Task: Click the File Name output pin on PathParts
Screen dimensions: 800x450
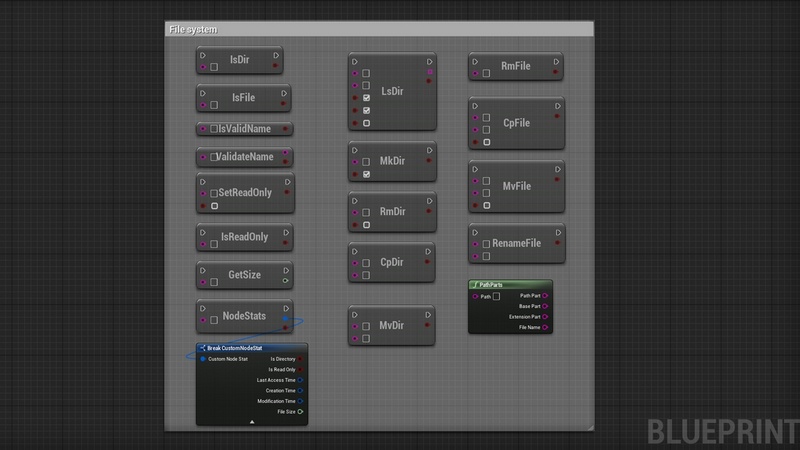Action: [x=546, y=327]
